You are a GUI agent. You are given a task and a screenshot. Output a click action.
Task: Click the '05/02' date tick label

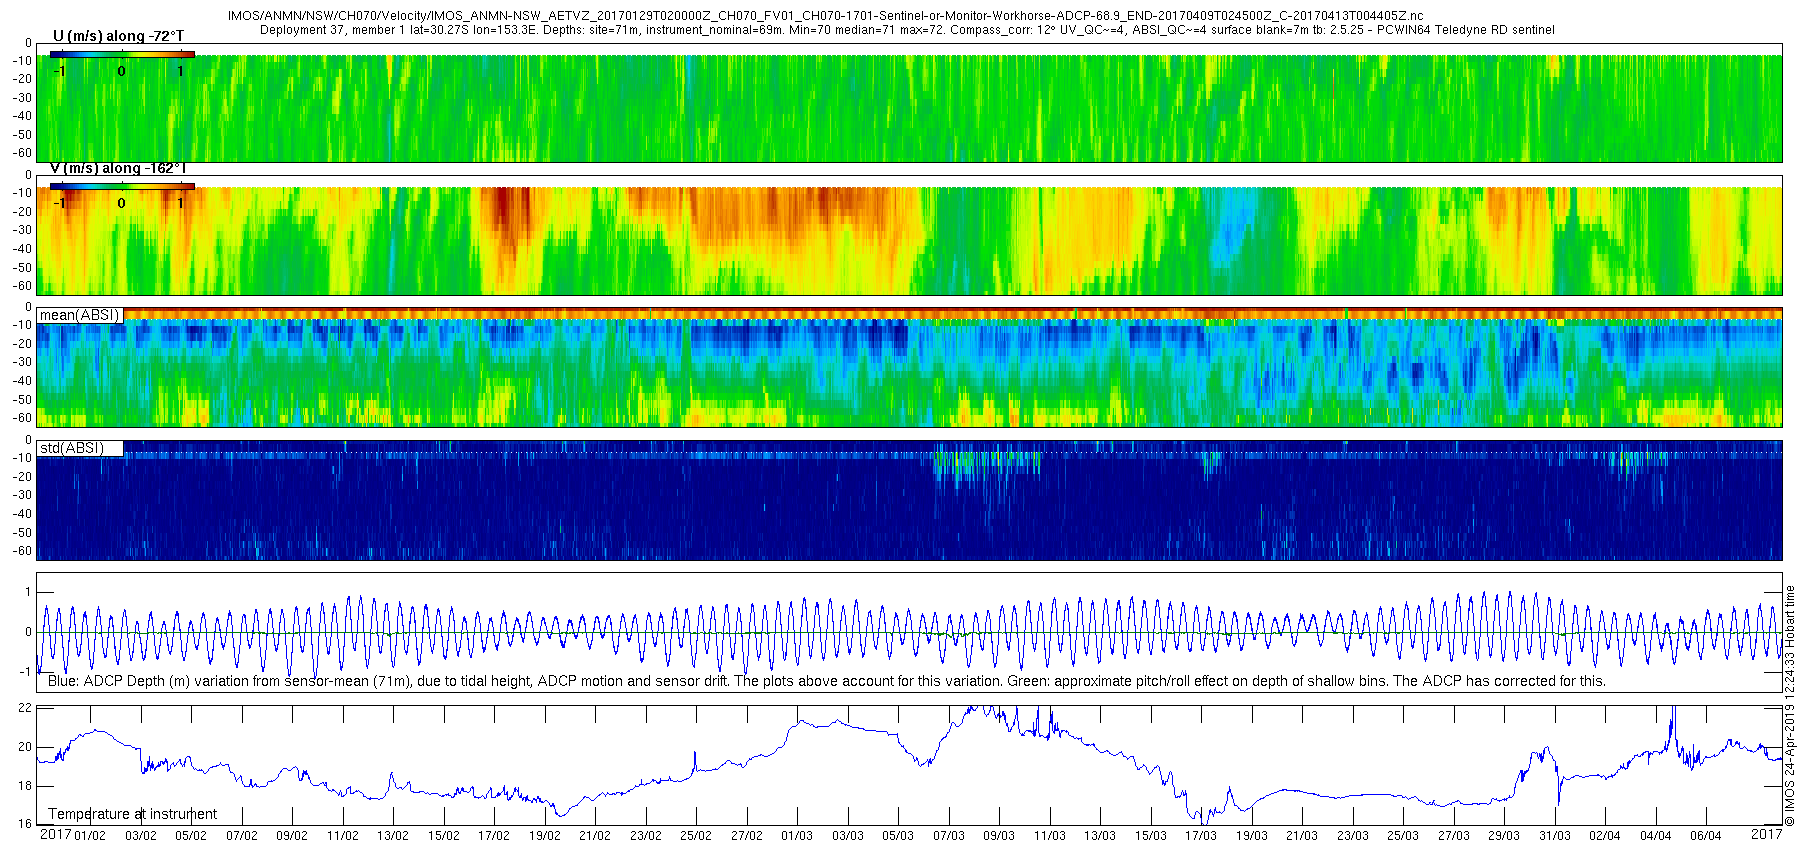191,836
